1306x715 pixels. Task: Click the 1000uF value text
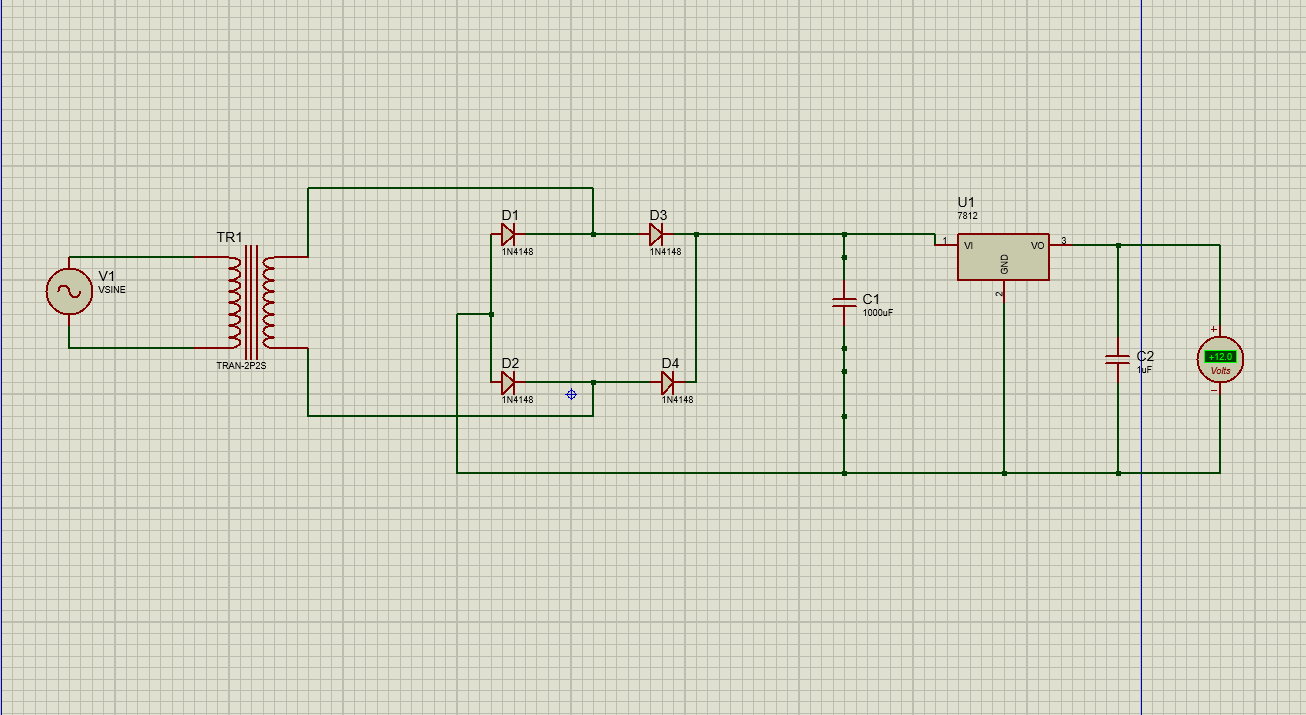tap(878, 313)
